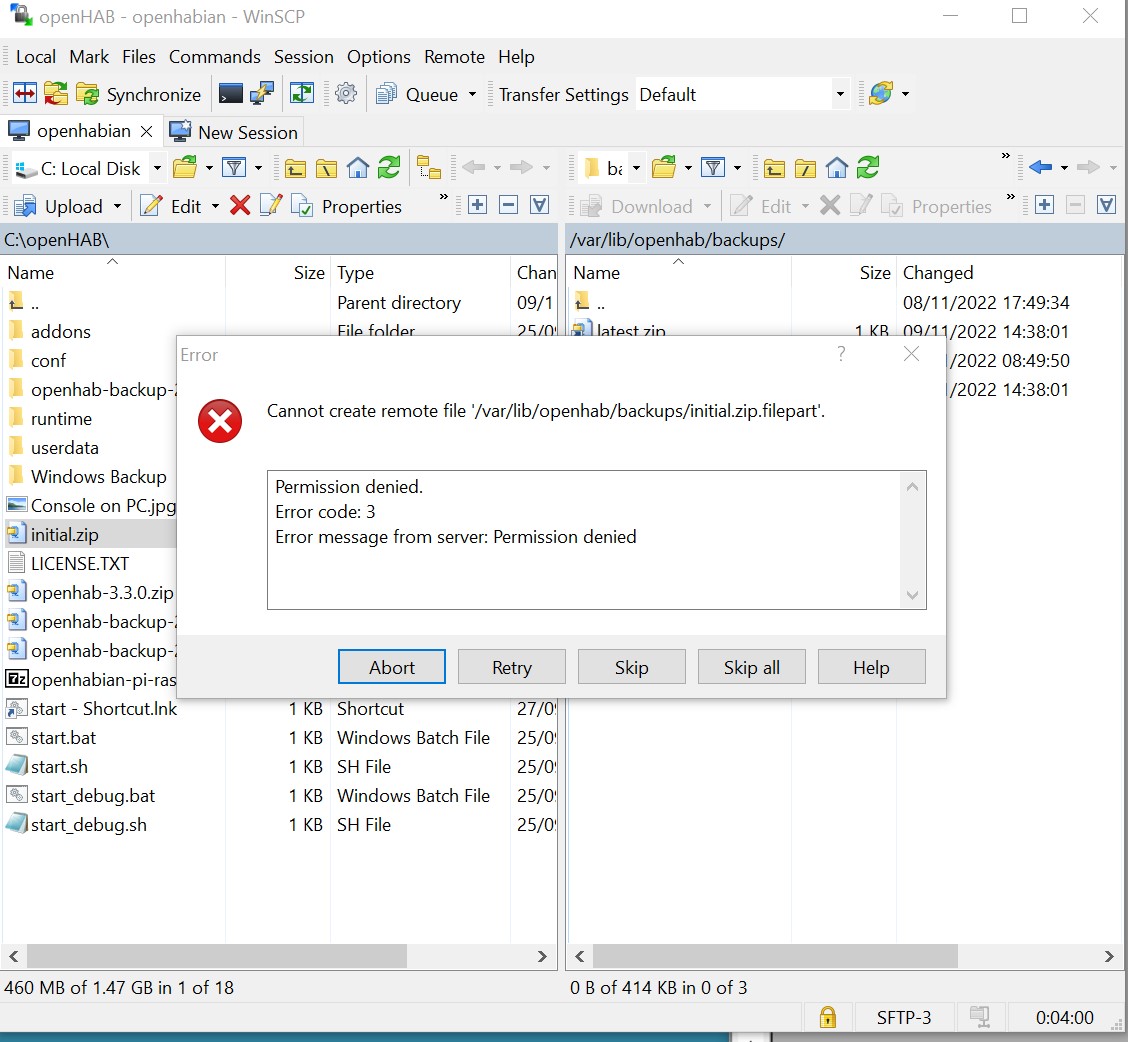Close the Error dialog

coord(911,353)
